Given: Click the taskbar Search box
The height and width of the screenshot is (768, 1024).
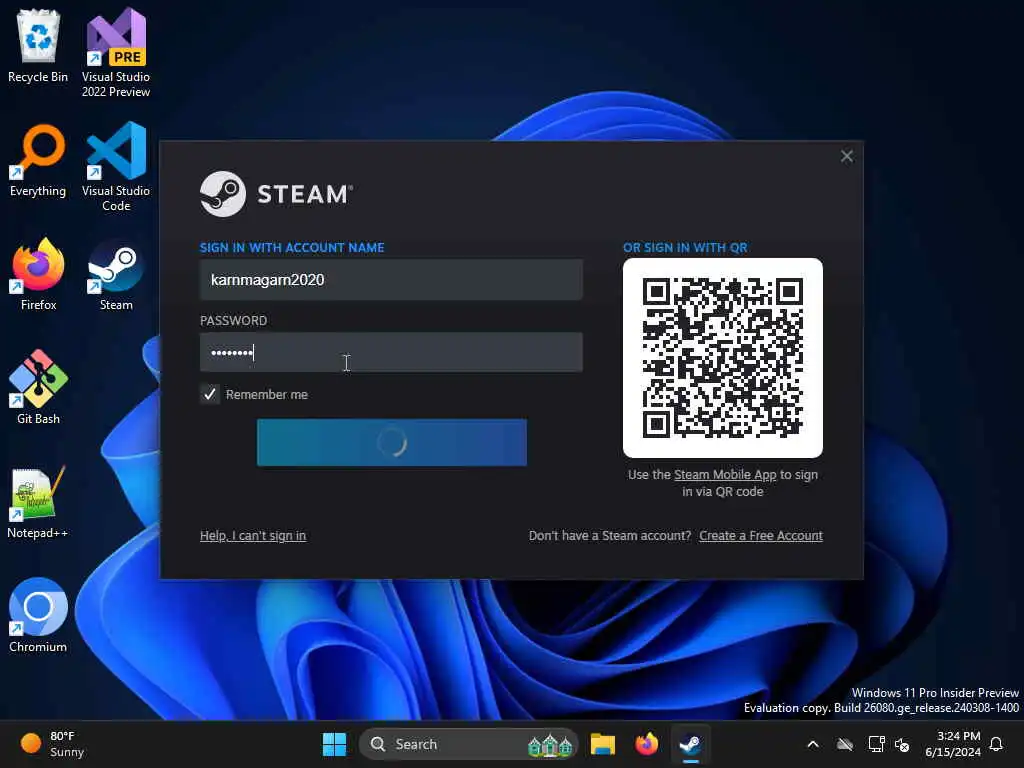Looking at the screenshot, I should 469,744.
